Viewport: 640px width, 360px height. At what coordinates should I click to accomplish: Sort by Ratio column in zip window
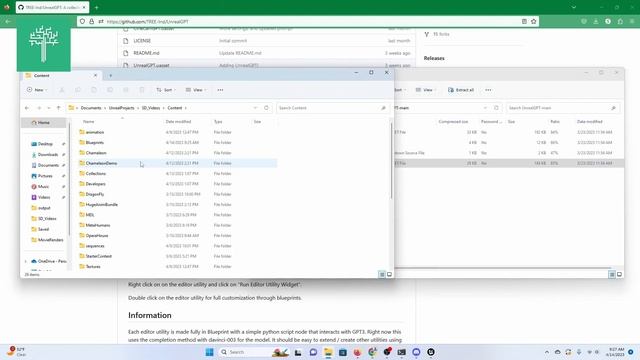click(x=555, y=122)
